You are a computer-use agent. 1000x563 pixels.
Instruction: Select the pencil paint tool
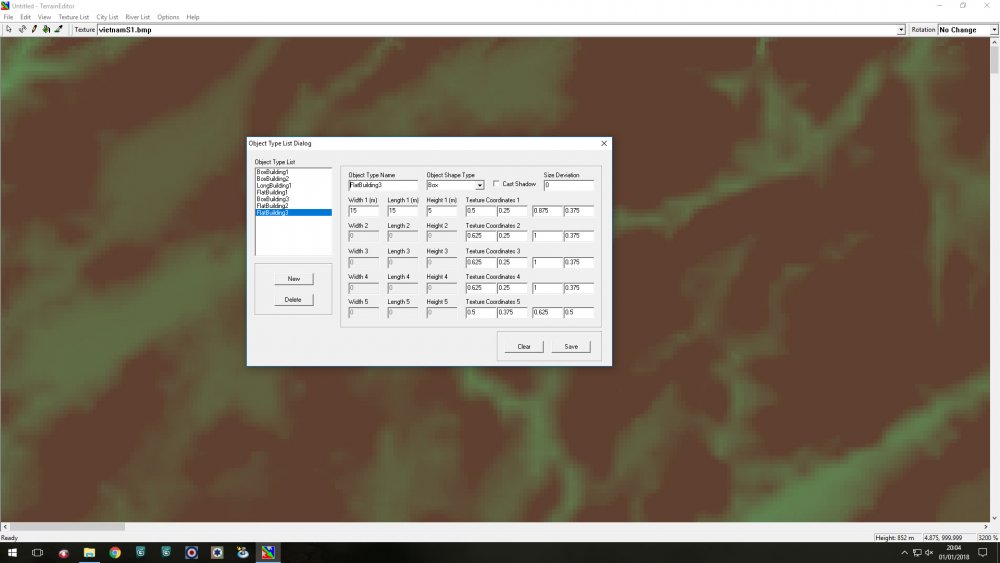pos(34,29)
